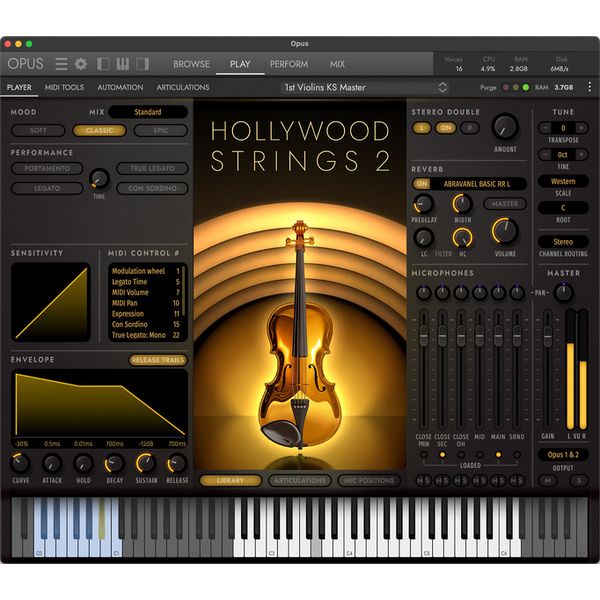
Task: Open the Western scale dropdown
Action: point(563,181)
